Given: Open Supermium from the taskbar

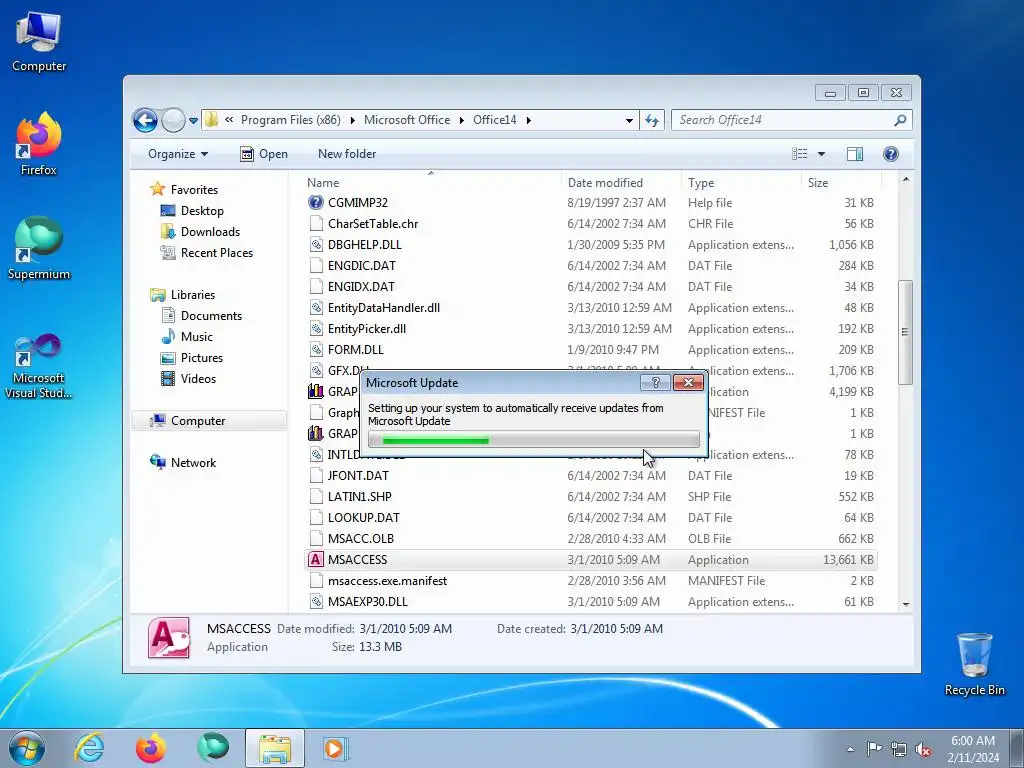Looking at the screenshot, I should tap(213, 748).
